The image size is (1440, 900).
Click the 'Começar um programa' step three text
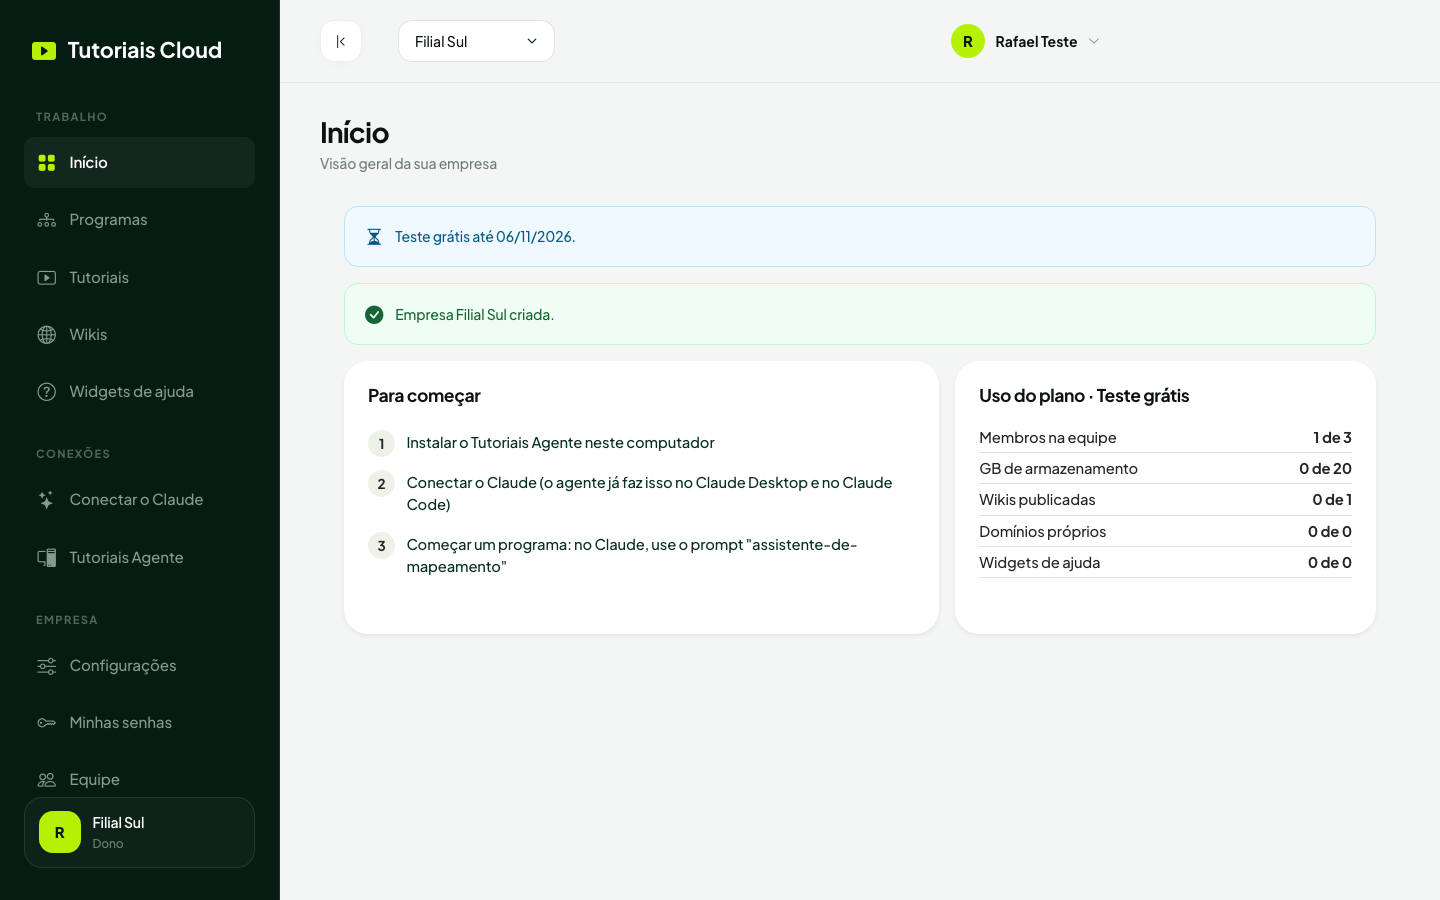pyautogui.click(x=631, y=556)
